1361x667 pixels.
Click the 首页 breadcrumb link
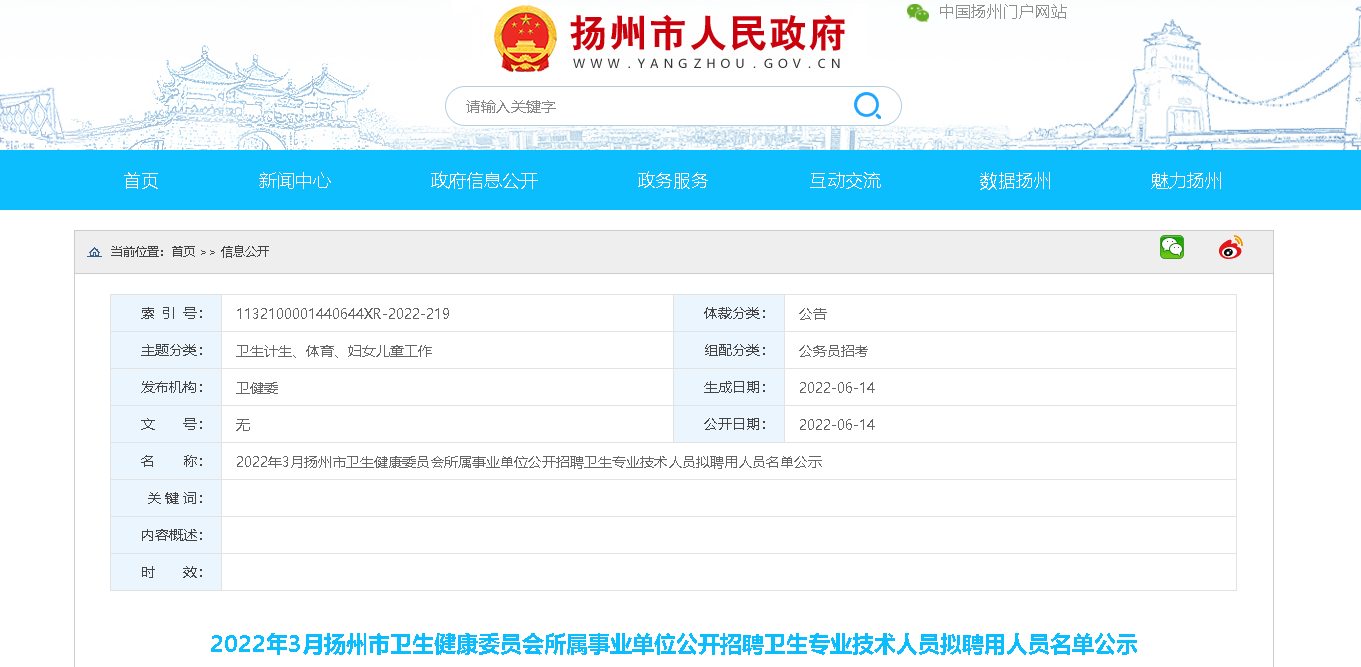(x=183, y=252)
